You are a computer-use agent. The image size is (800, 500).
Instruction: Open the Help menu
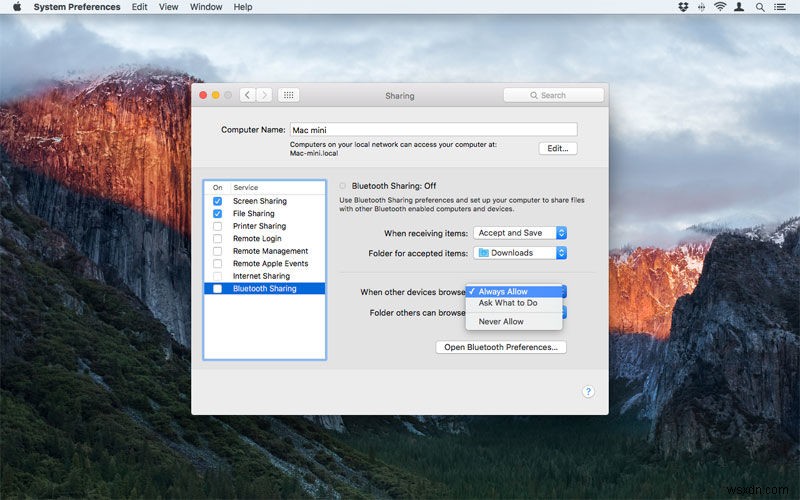pyautogui.click(x=243, y=7)
